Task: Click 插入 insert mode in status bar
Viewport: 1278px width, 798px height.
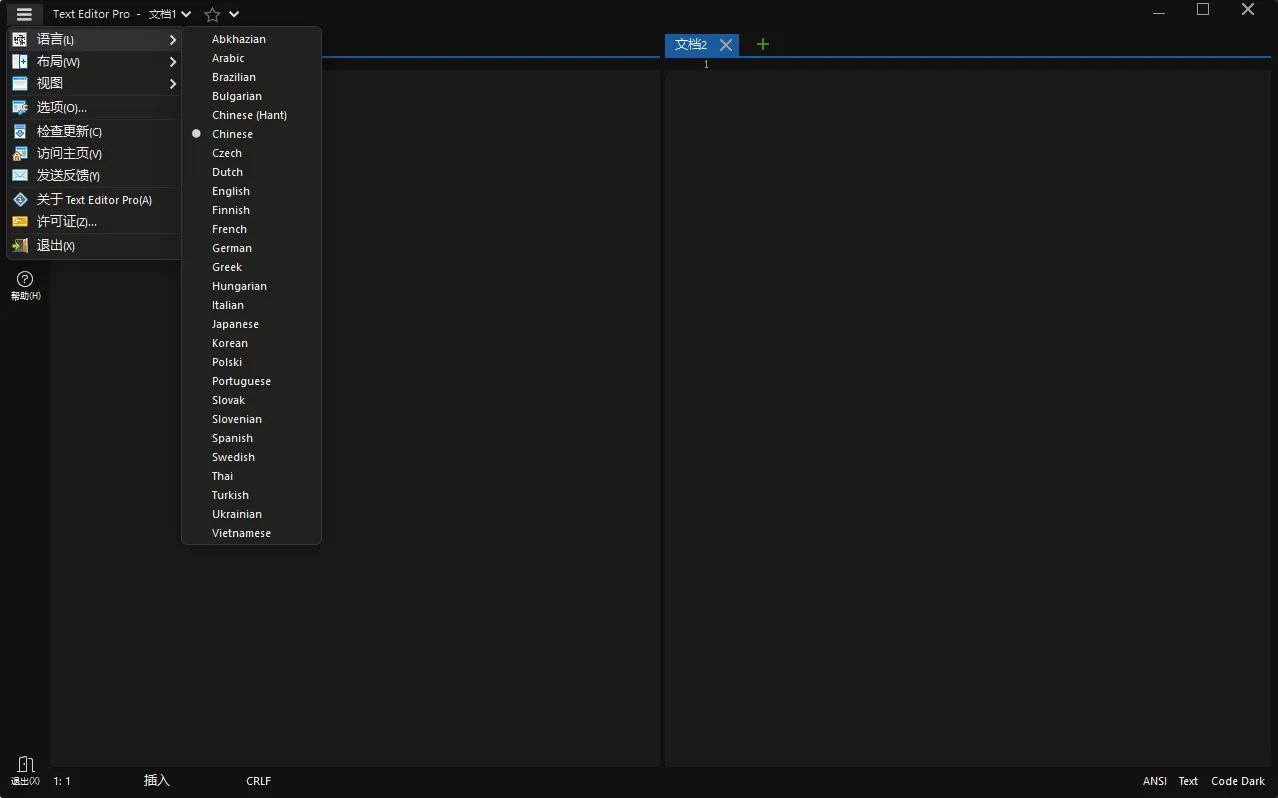Action: (x=157, y=781)
